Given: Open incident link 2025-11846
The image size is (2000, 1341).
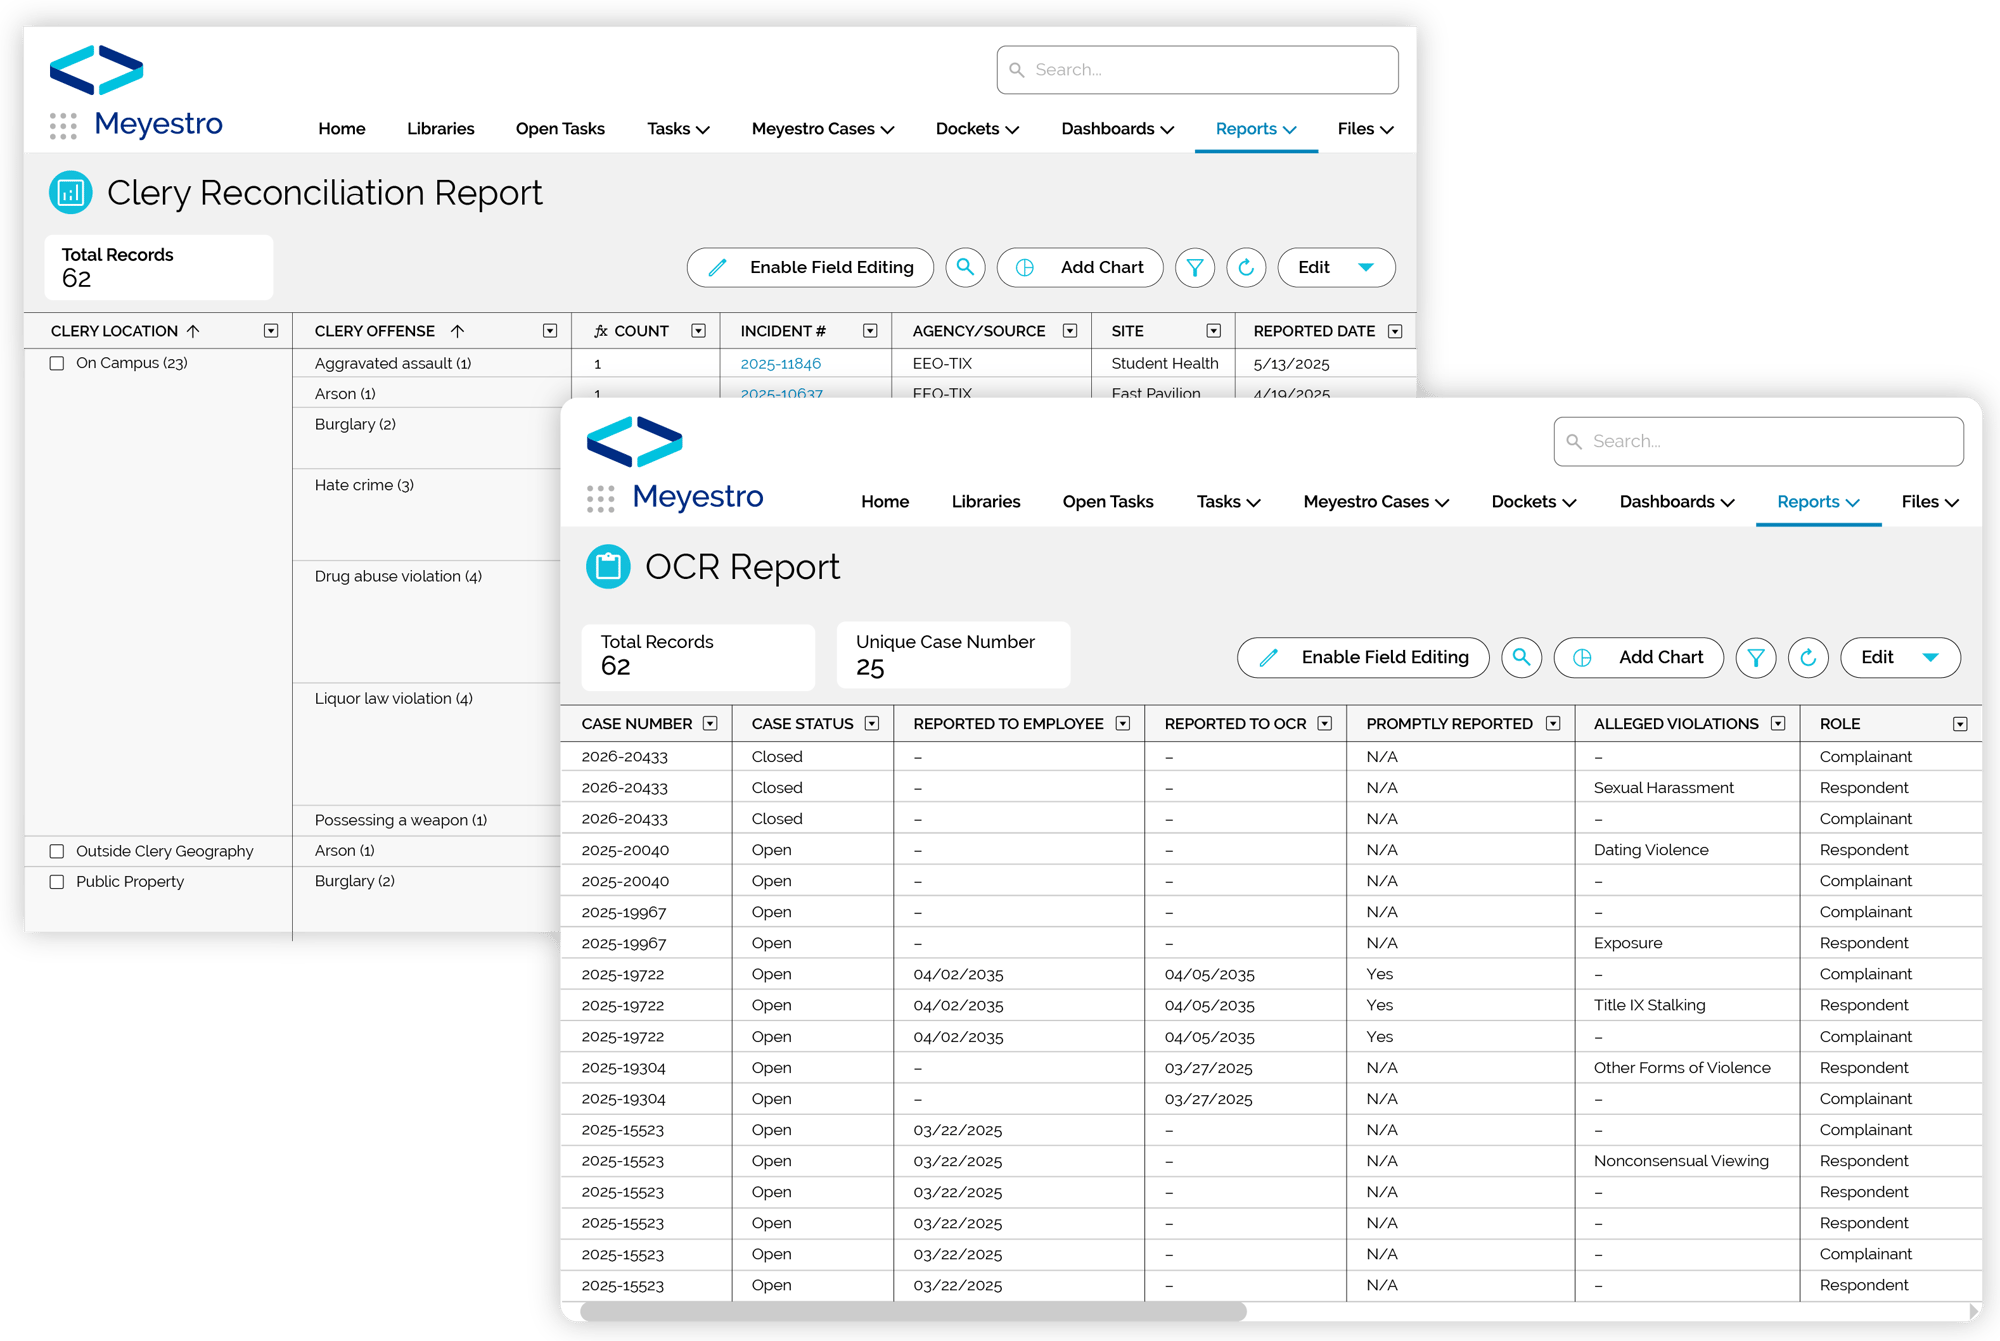Looking at the screenshot, I should (780, 364).
